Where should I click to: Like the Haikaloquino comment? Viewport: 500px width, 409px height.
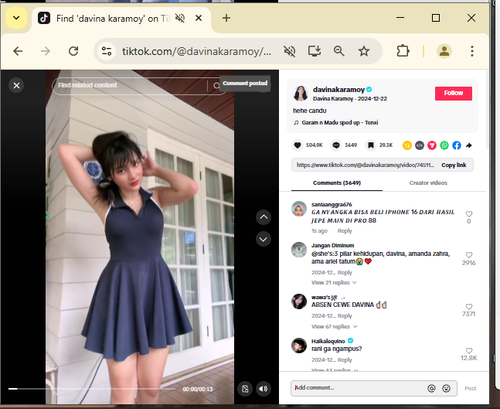click(x=469, y=351)
